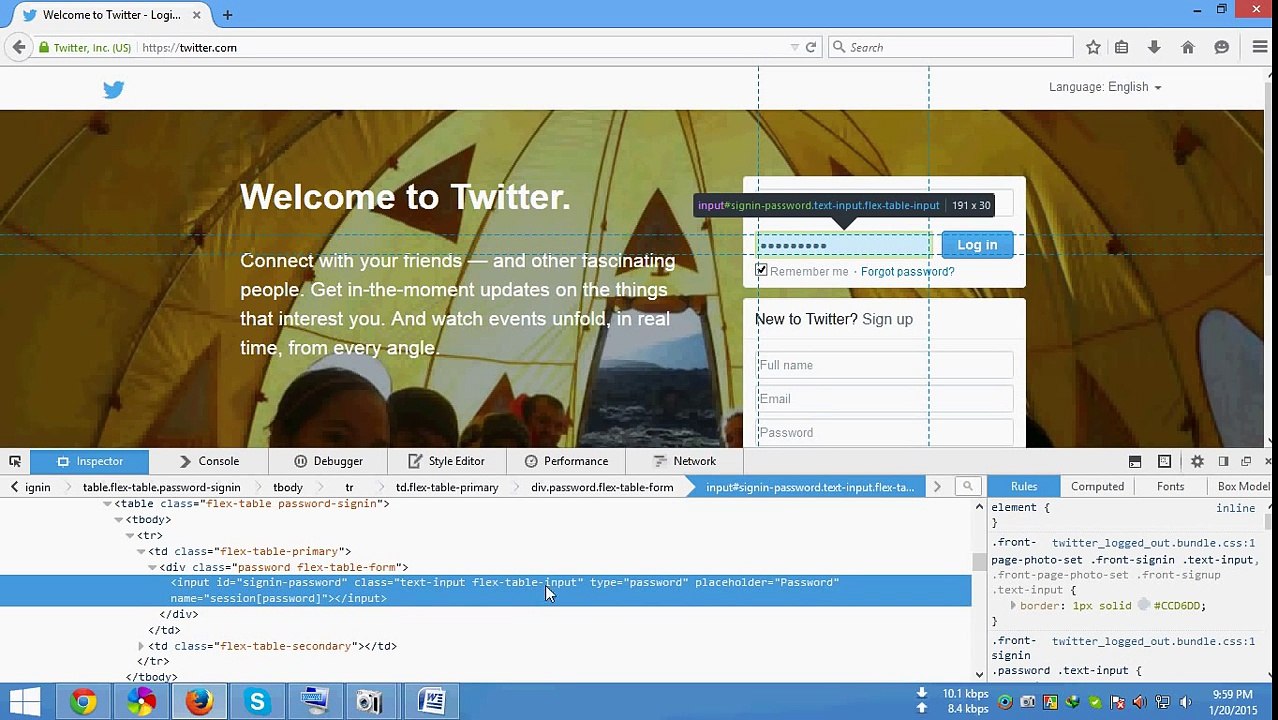Go back using browser back arrow

(x=19, y=47)
